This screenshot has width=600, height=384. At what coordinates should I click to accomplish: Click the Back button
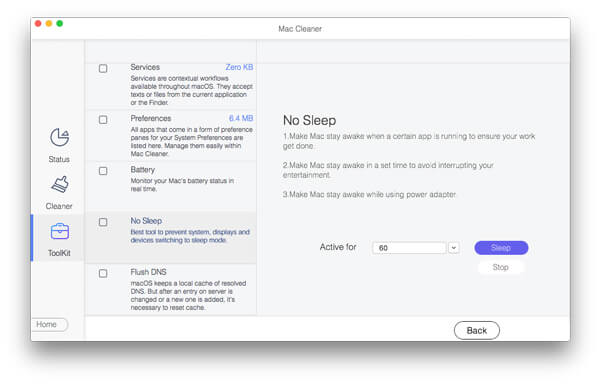pos(477,330)
